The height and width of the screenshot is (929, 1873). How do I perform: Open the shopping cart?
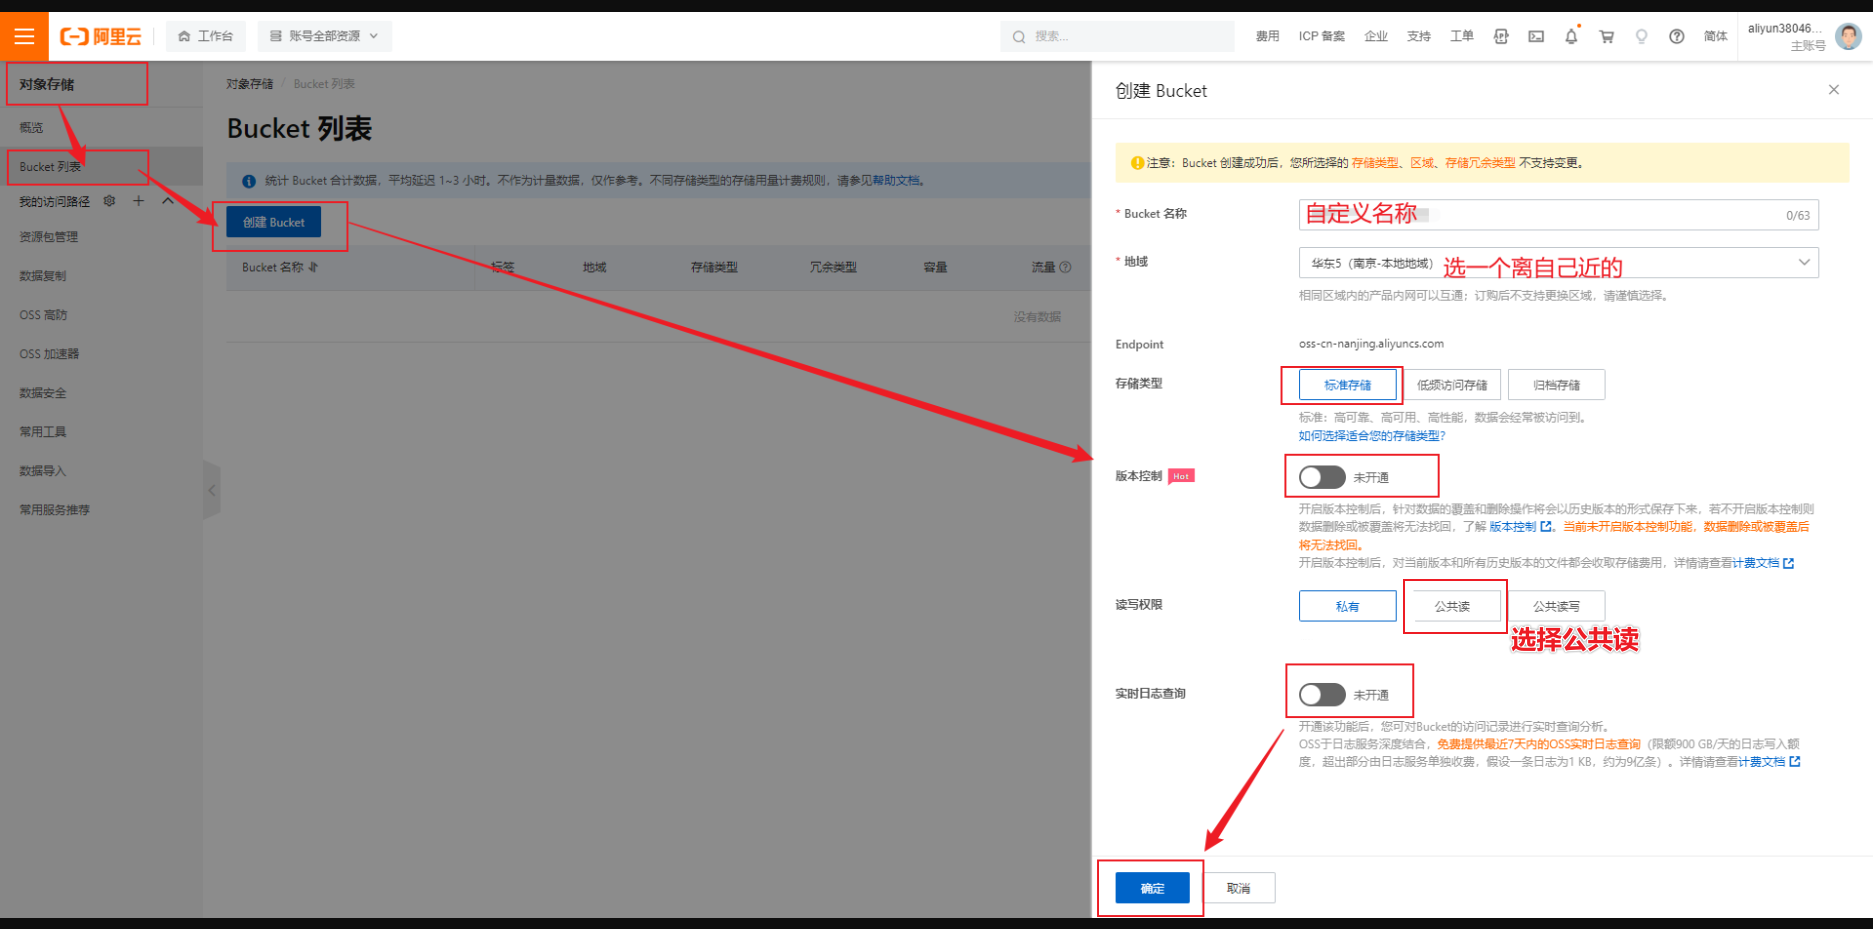[x=1606, y=36]
